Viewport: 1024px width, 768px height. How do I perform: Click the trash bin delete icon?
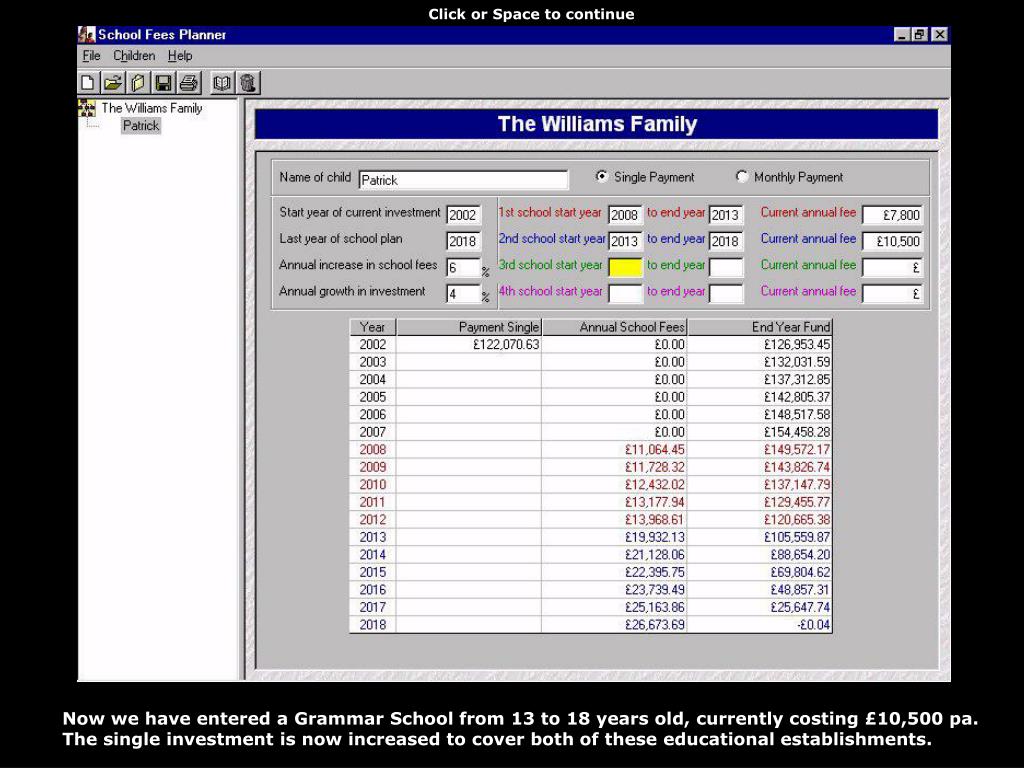[248, 83]
